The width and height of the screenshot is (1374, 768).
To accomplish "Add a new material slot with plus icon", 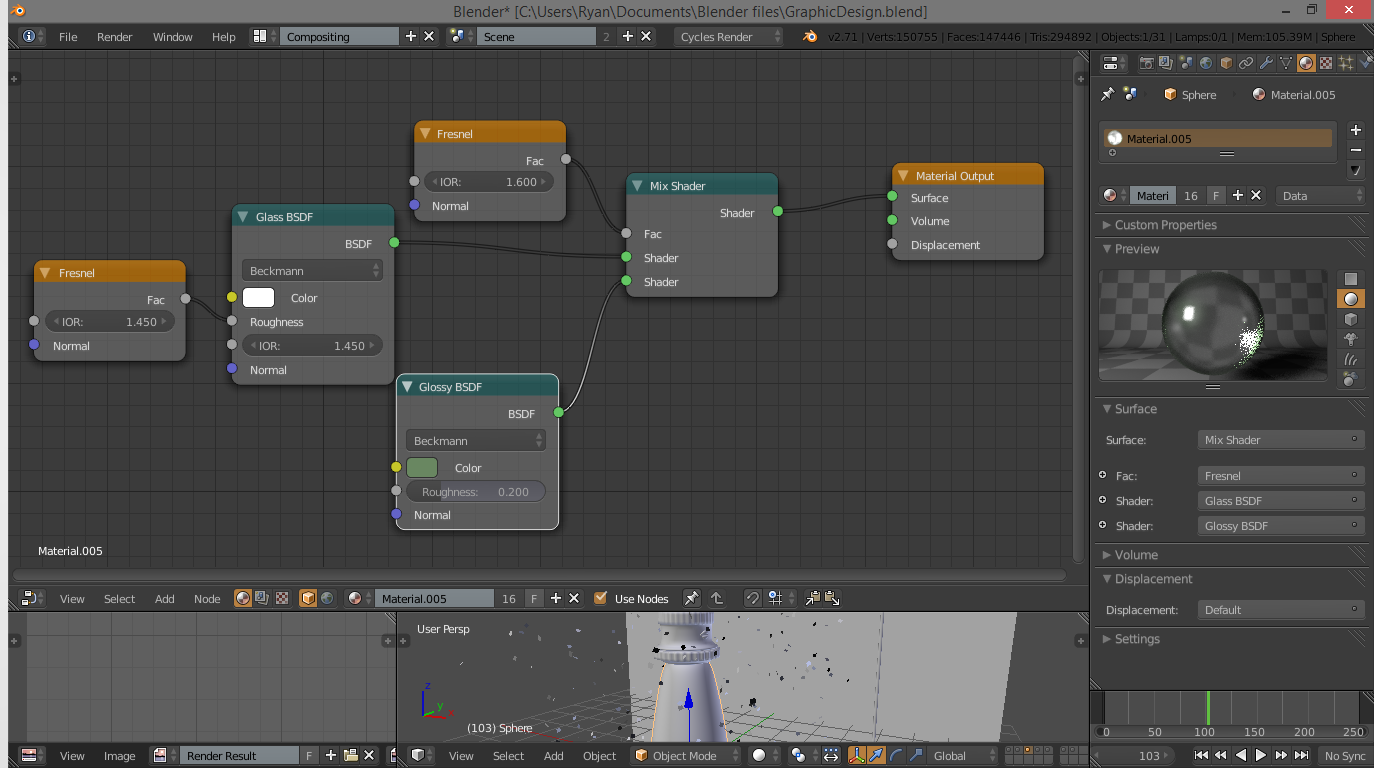I will point(1355,130).
